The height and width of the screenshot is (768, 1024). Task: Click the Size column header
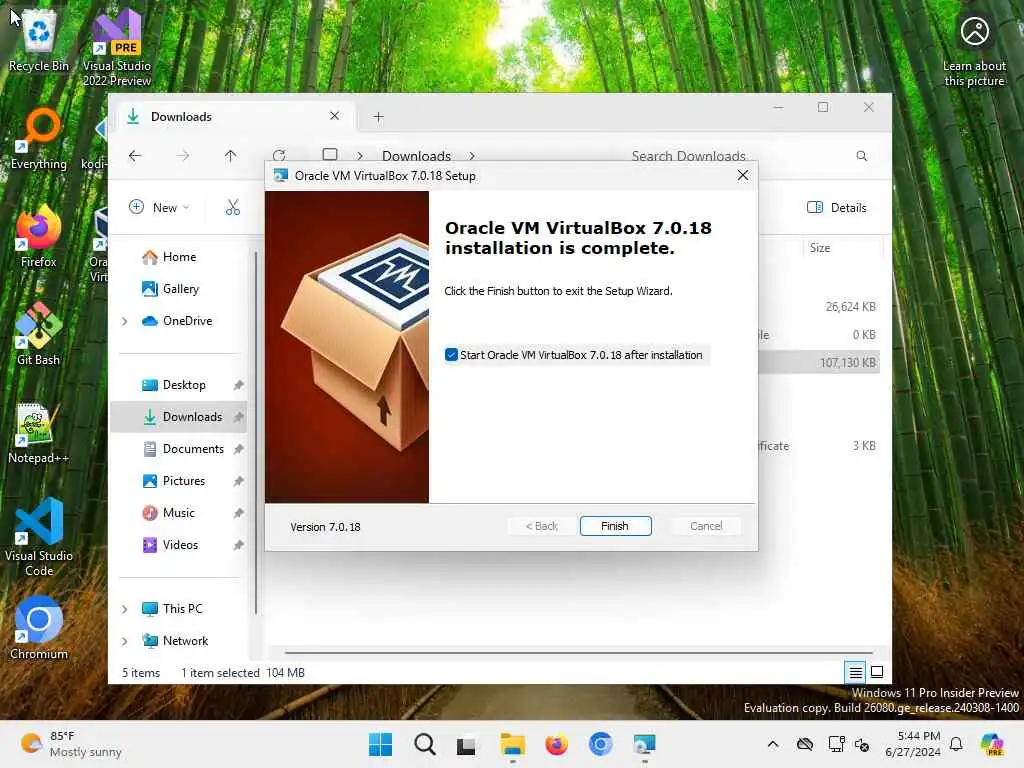(x=841, y=248)
